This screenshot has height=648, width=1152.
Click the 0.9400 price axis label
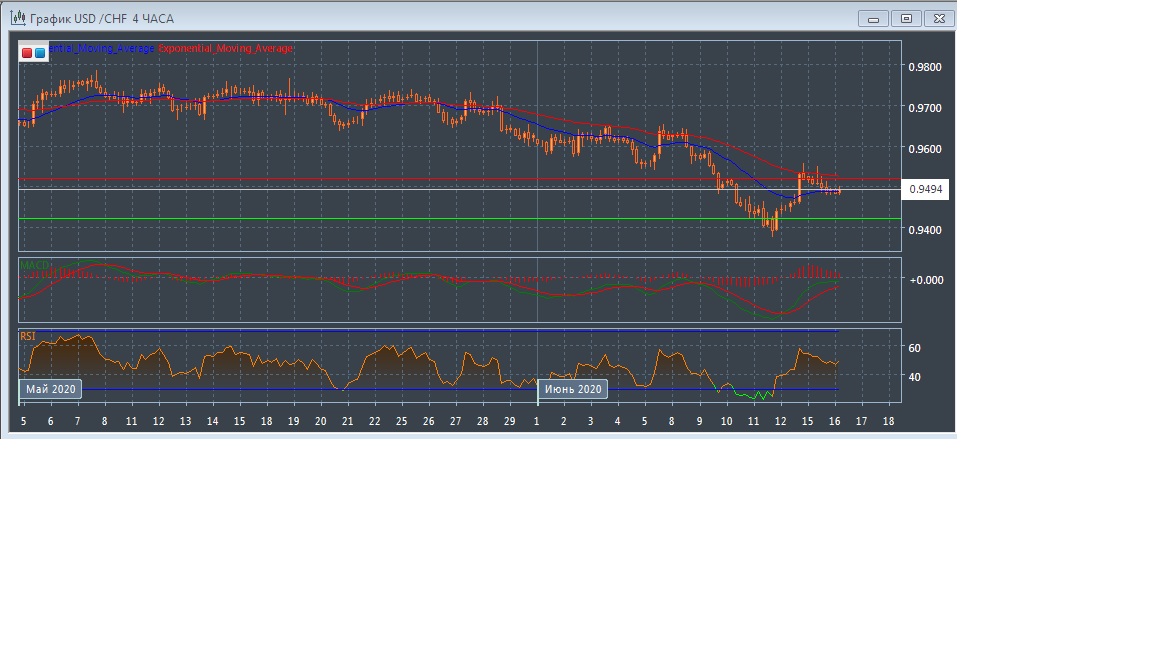click(924, 230)
